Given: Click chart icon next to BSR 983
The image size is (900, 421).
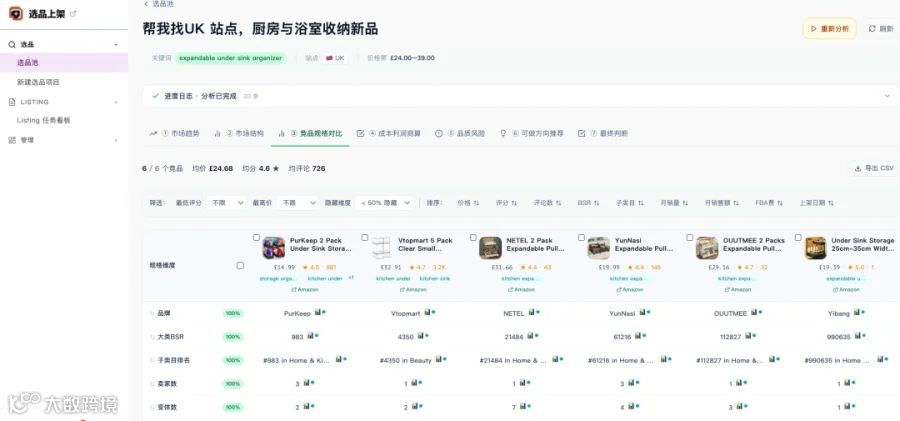Looking at the screenshot, I should pos(310,335).
